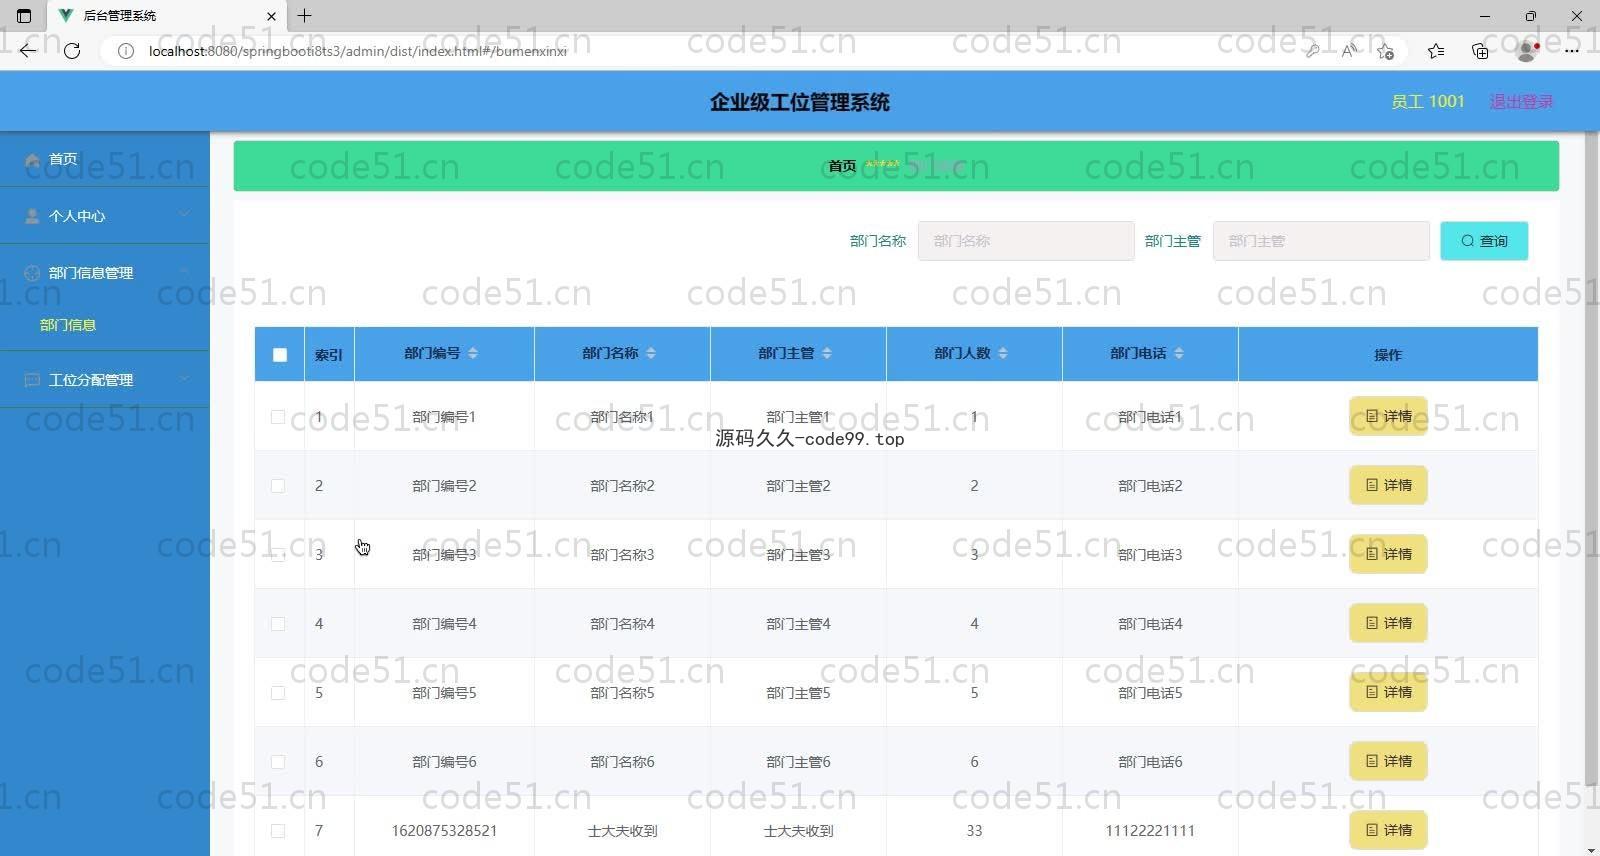Open 详情 for 部门编号3 row
The height and width of the screenshot is (856, 1600).
click(1388, 554)
